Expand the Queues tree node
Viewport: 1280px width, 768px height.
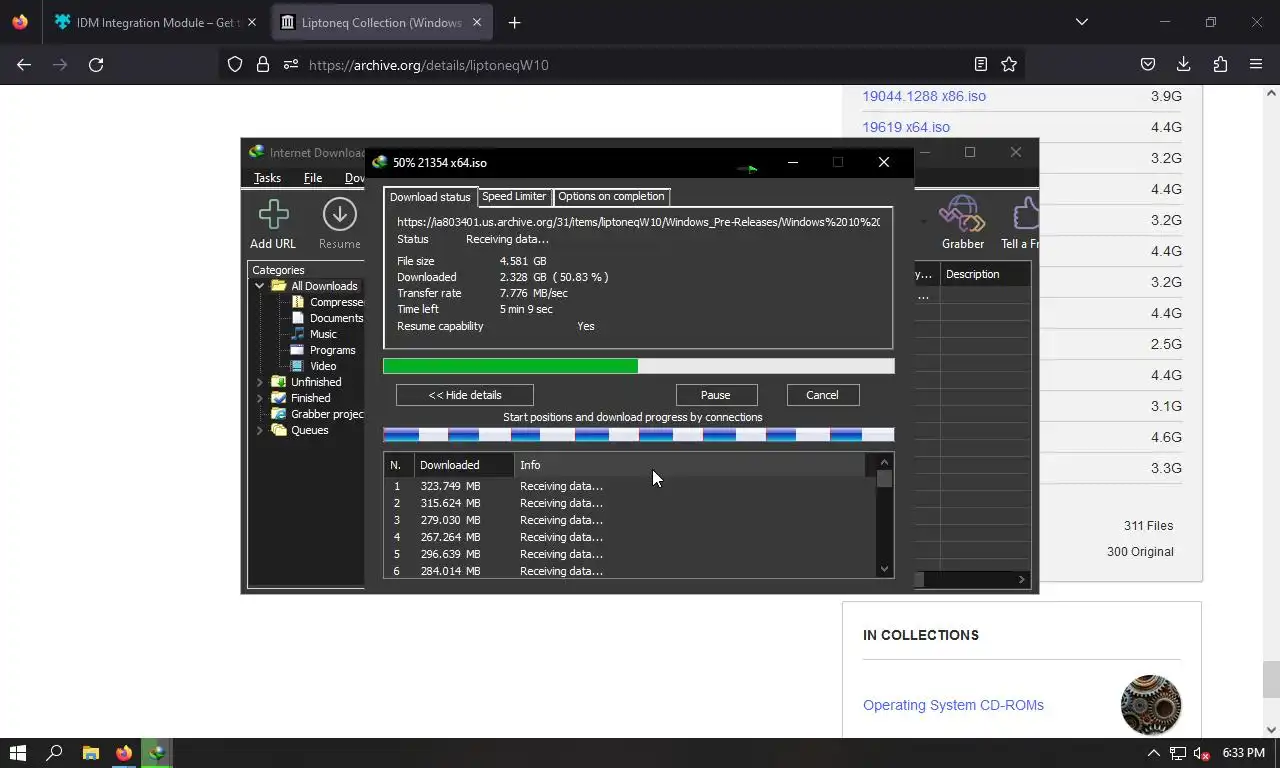click(260, 430)
